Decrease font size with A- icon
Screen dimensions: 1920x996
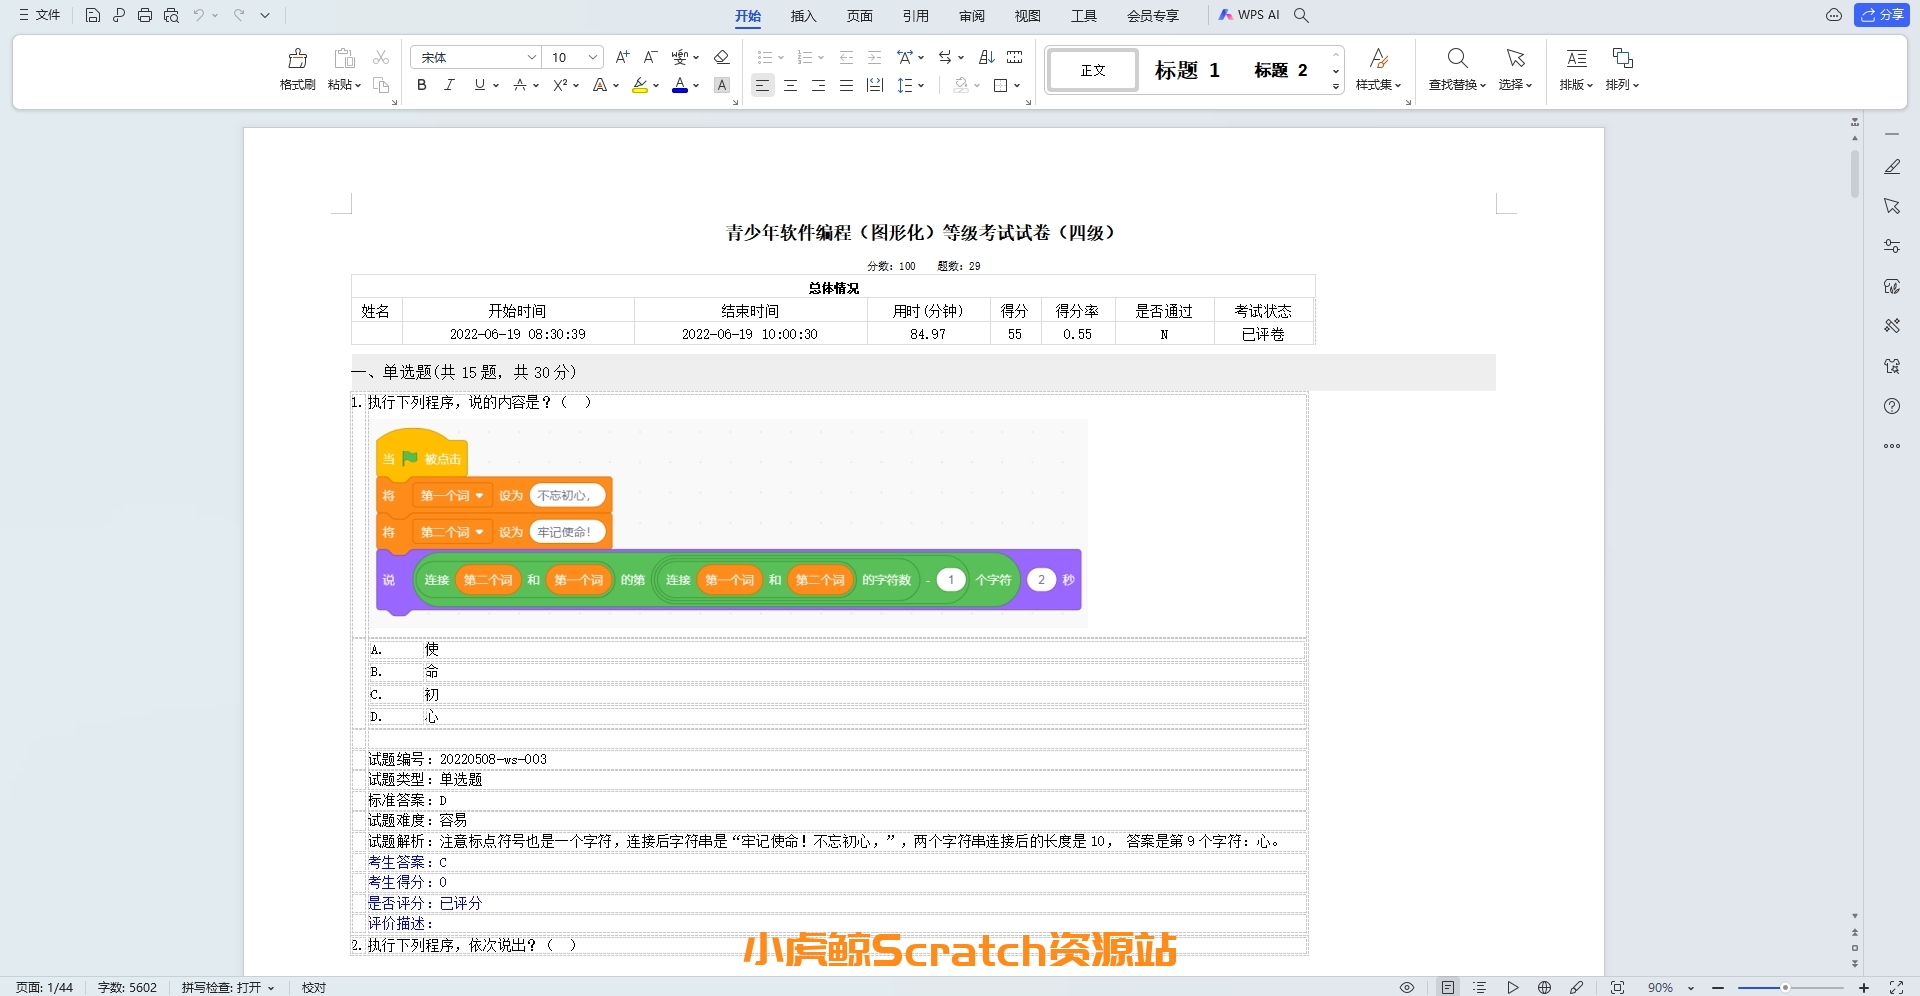650,57
